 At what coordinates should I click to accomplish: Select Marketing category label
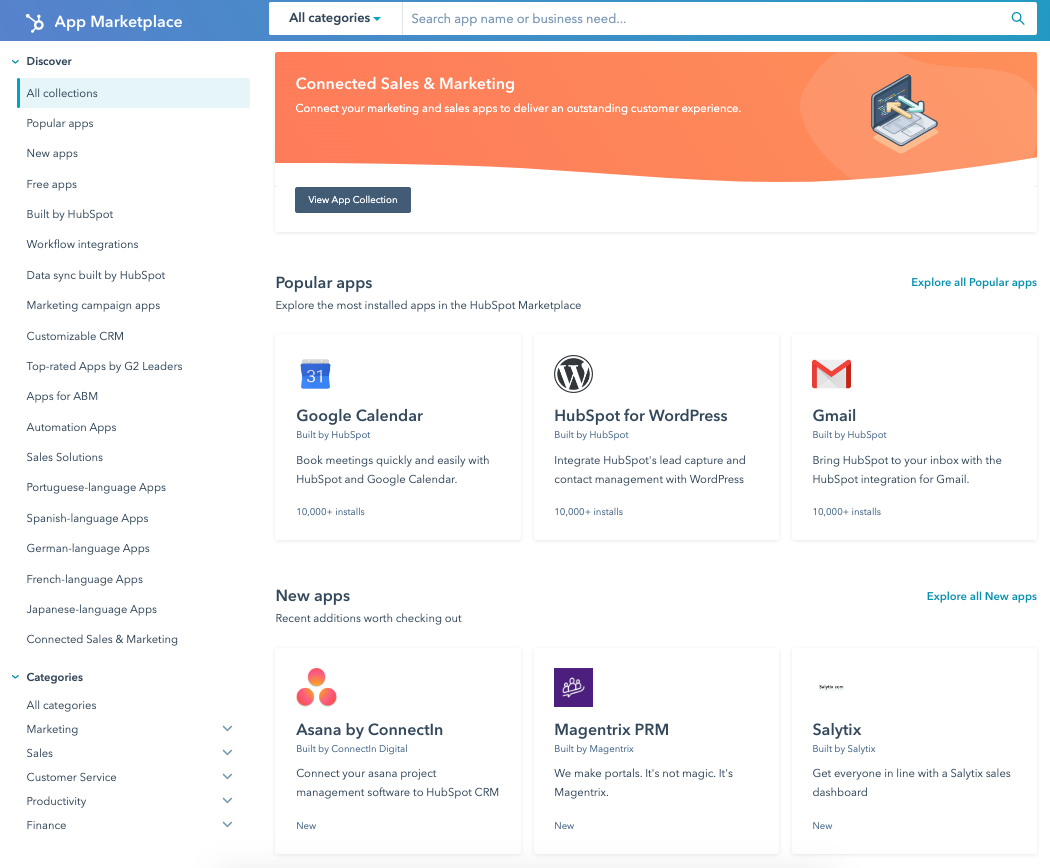[52, 729]
